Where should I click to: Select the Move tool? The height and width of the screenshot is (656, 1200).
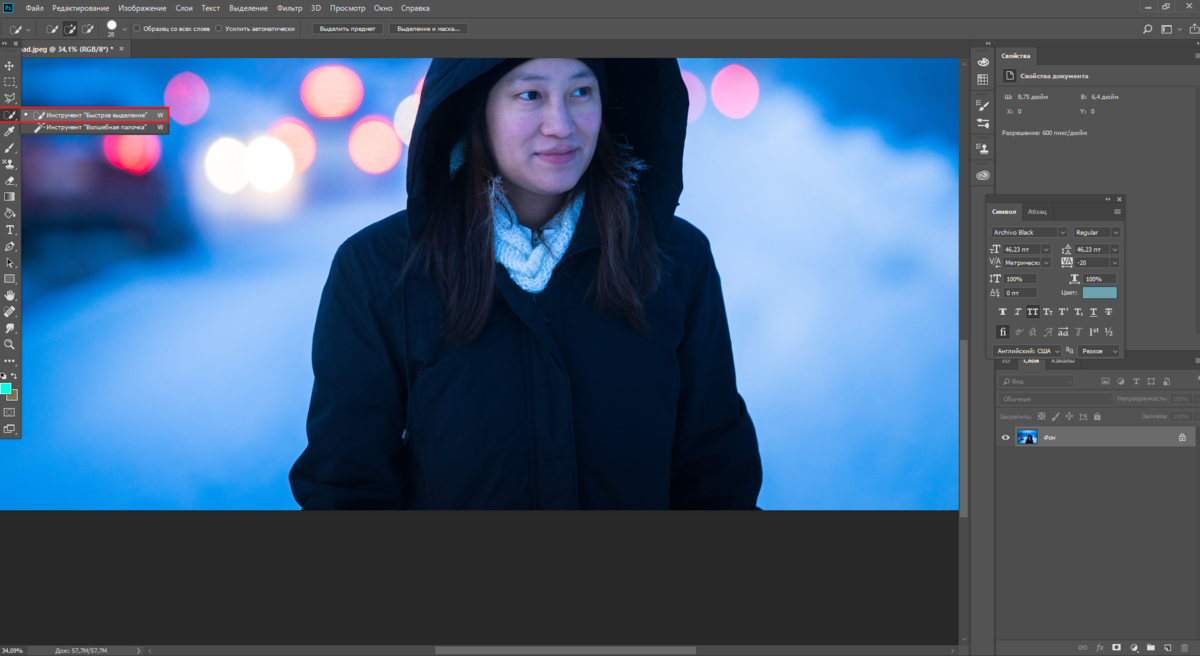pyautogui.click(x=10, y=64)
